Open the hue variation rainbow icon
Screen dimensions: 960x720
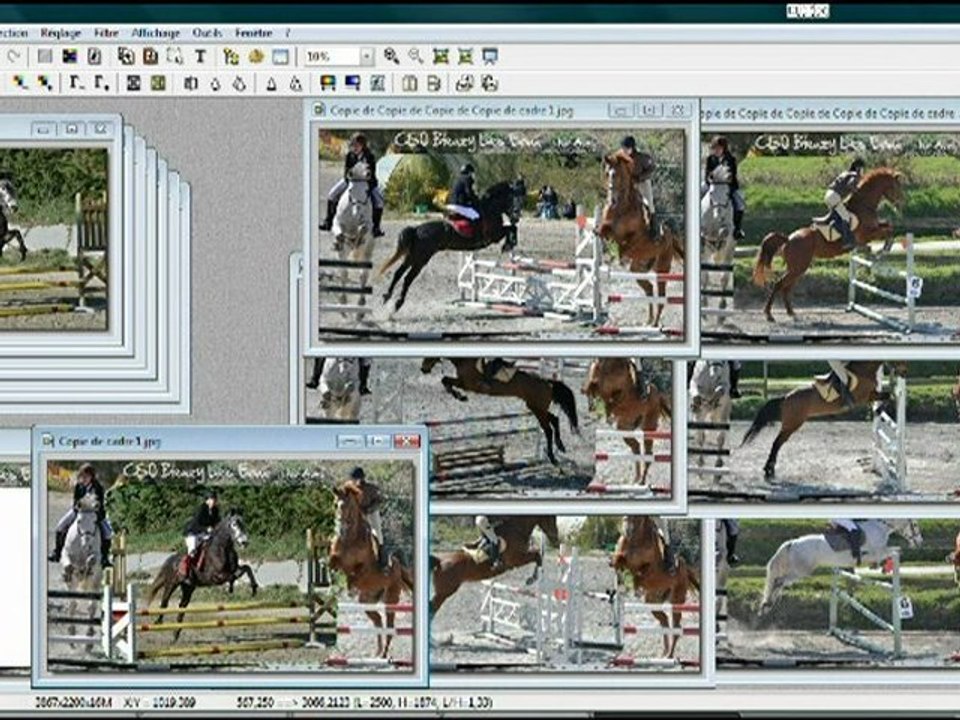328,83
